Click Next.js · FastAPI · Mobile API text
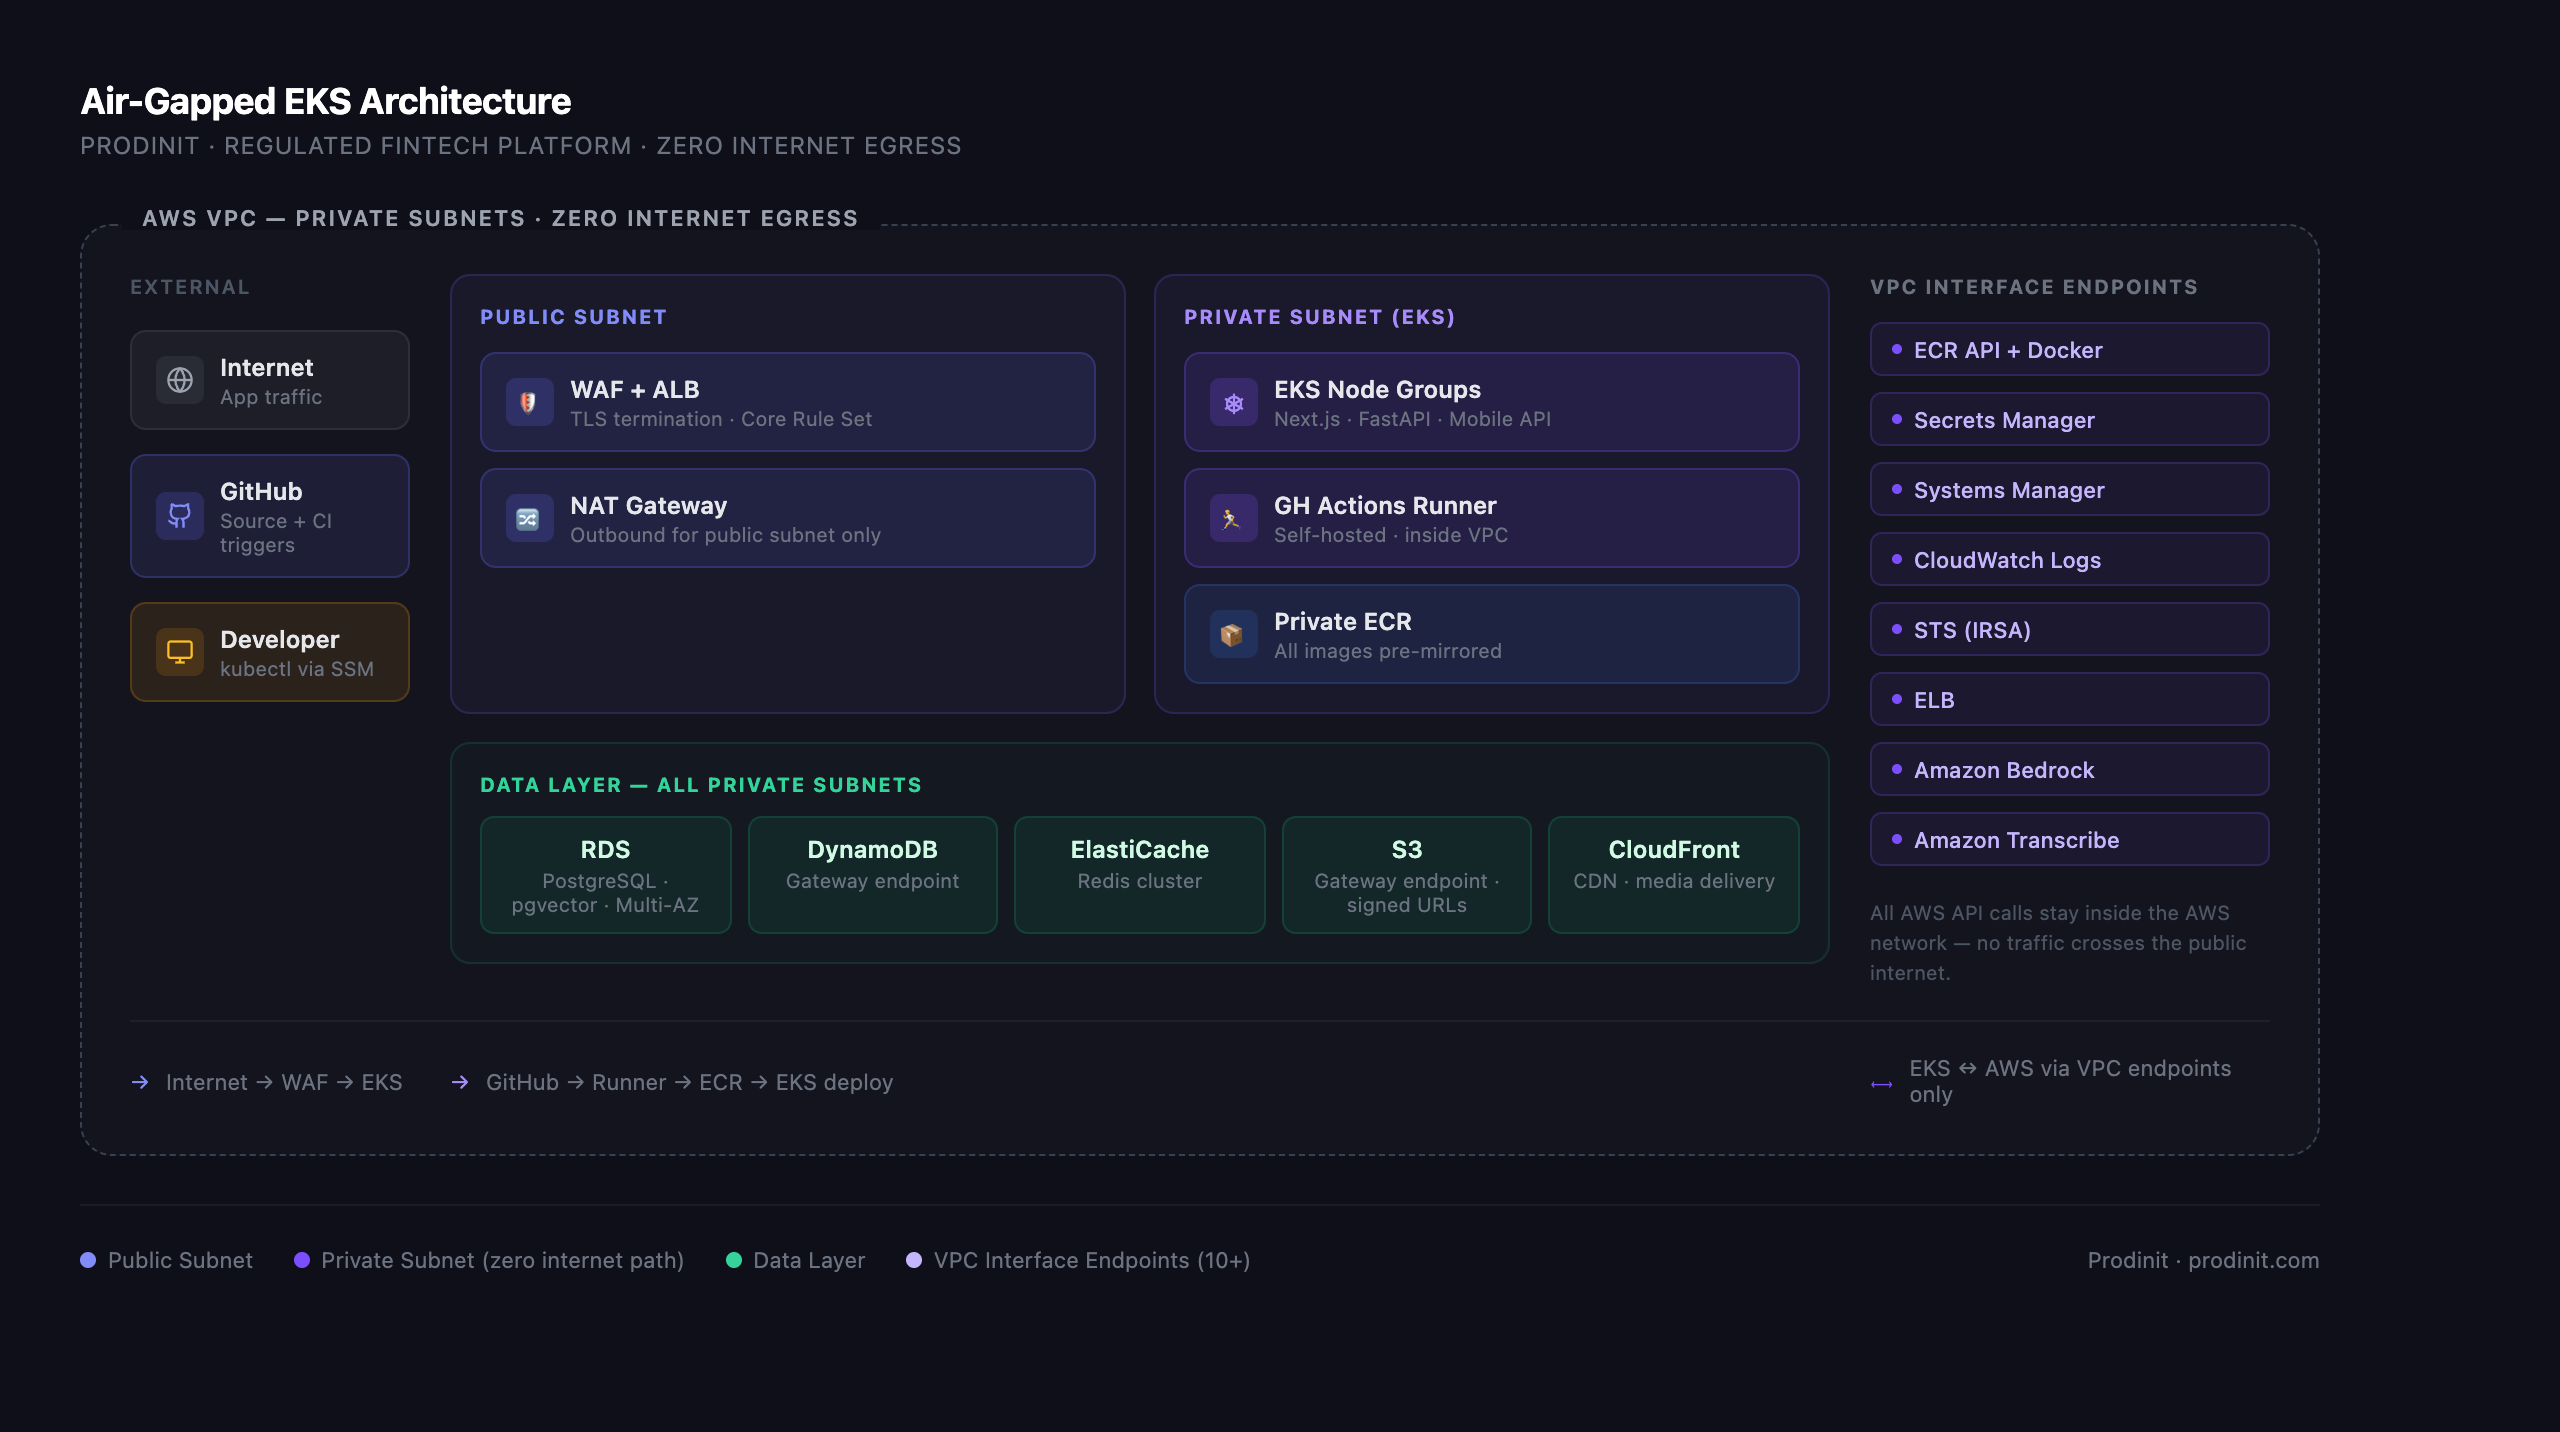The image size is (2560, 1432). click(x=1412, y=419)
